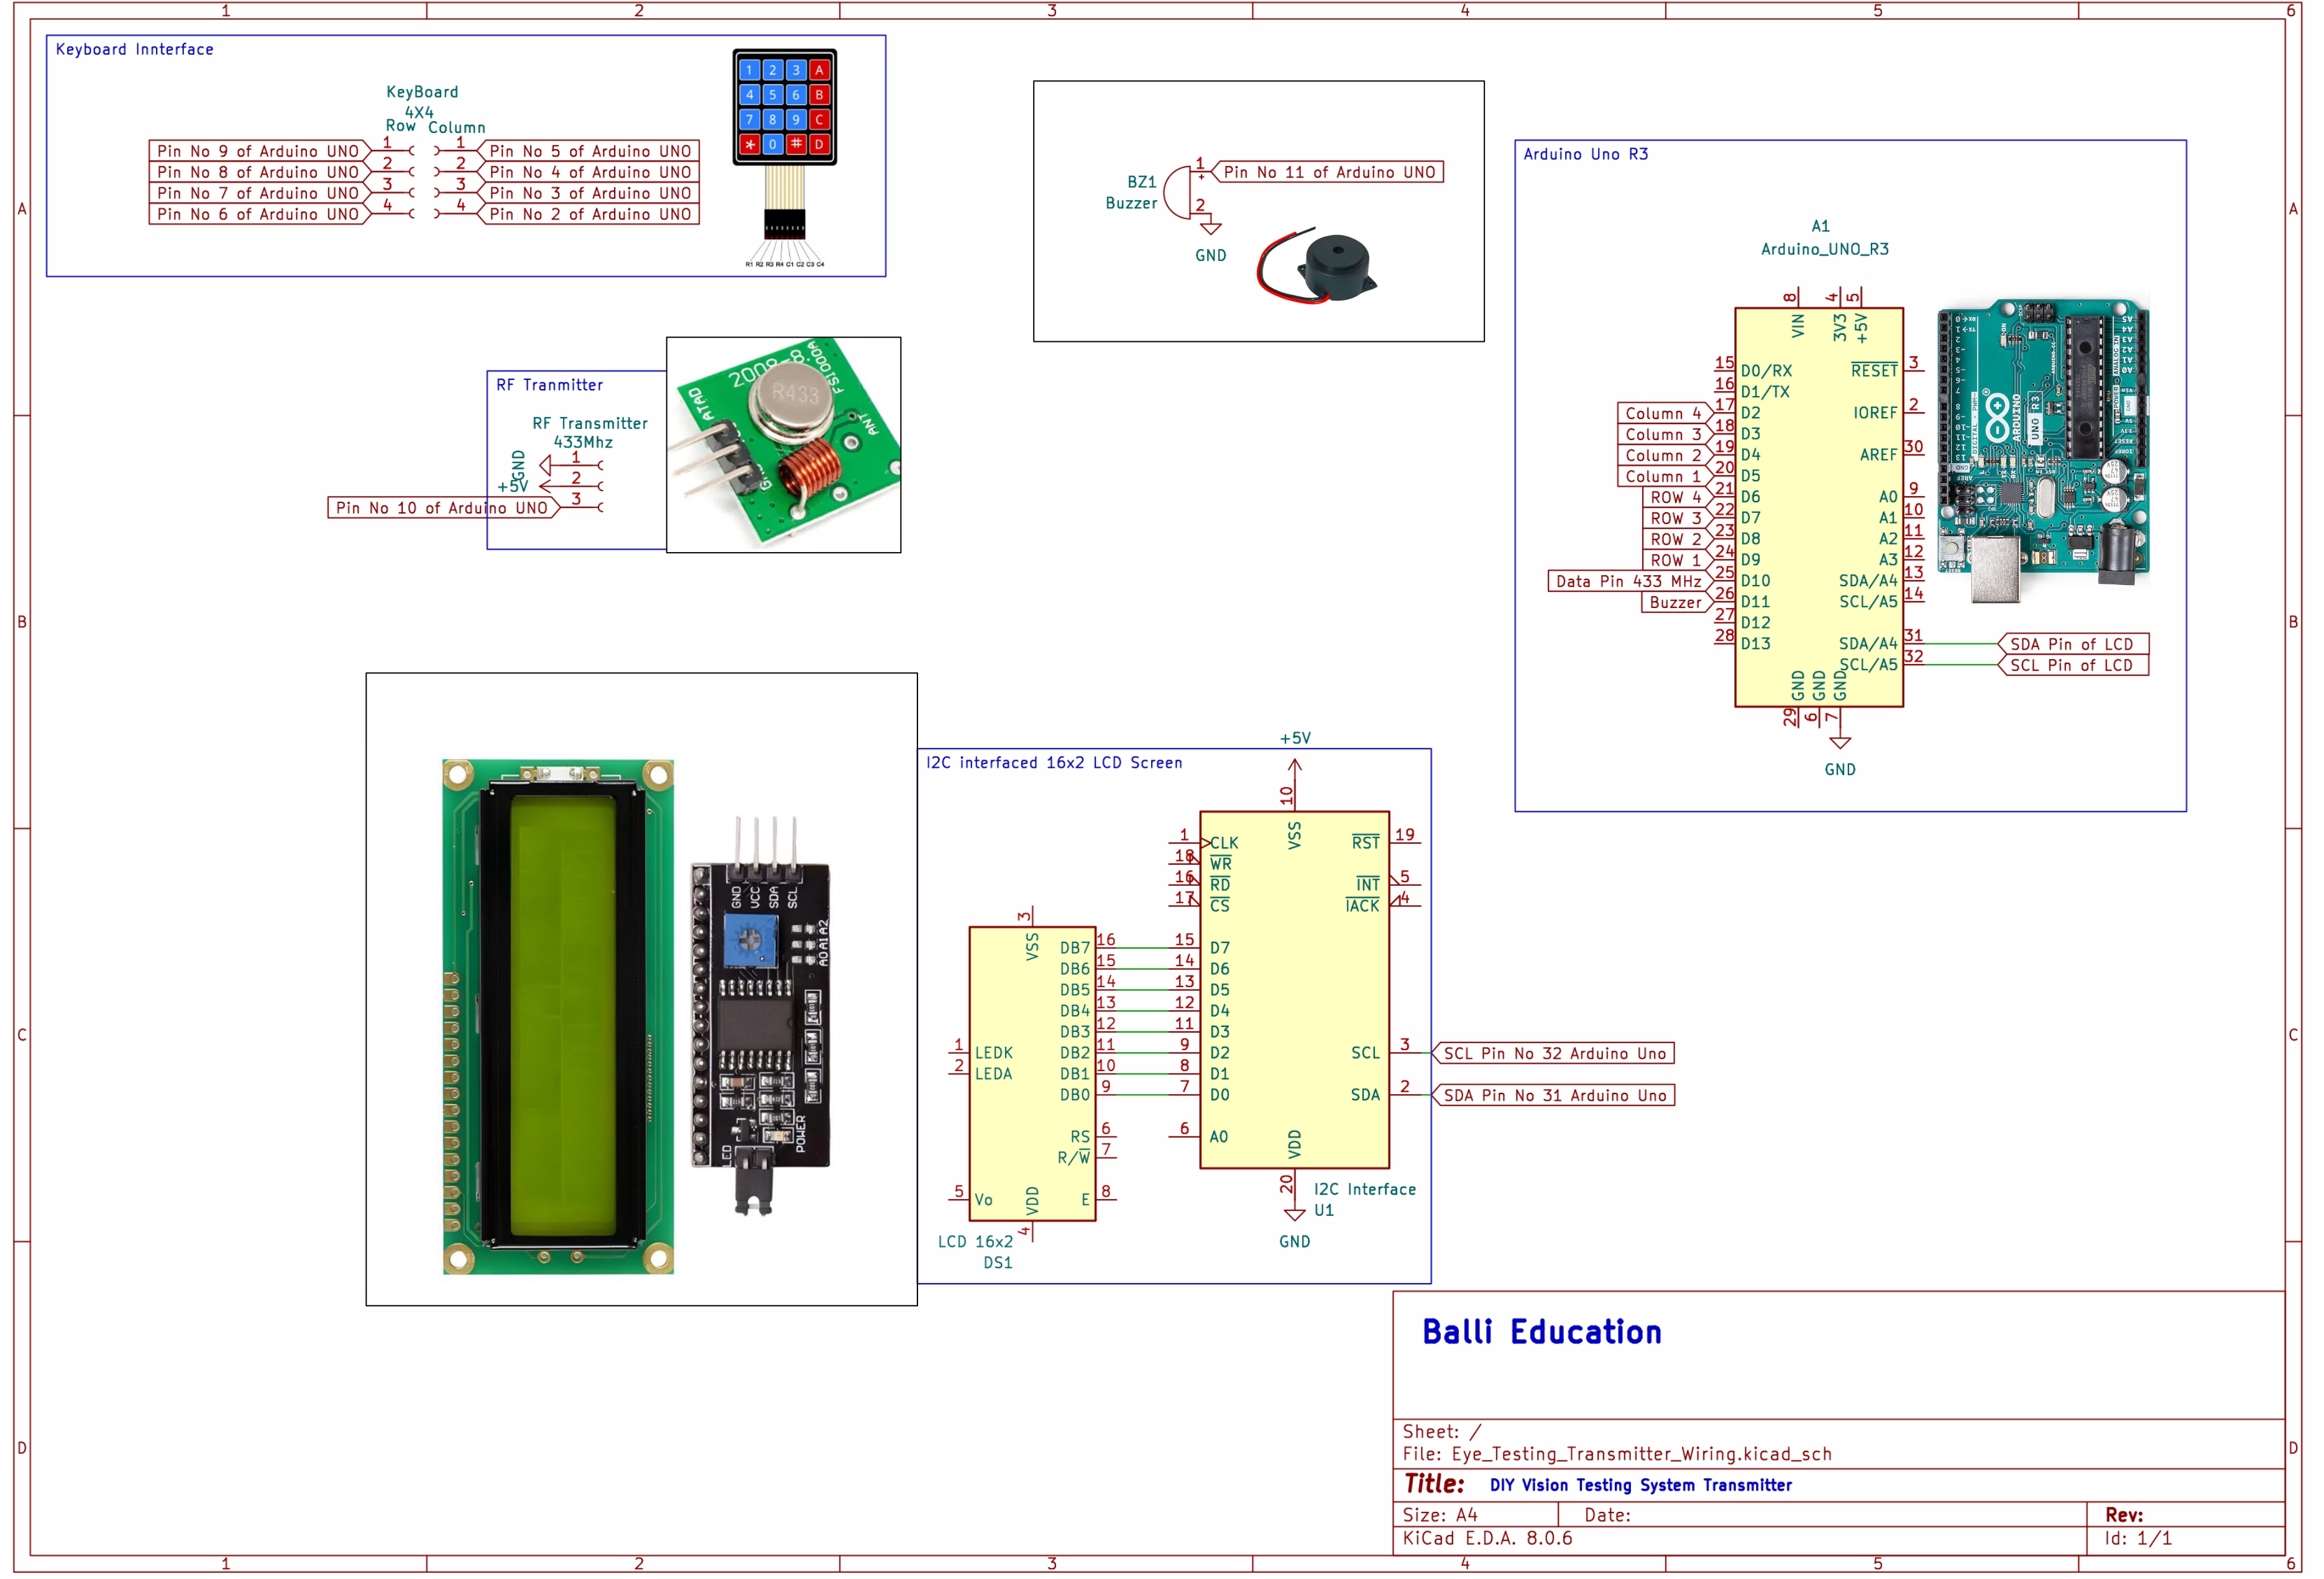Click the black buzzer photo
Screen dimensions: 2324x1579
pos(1325,267)
